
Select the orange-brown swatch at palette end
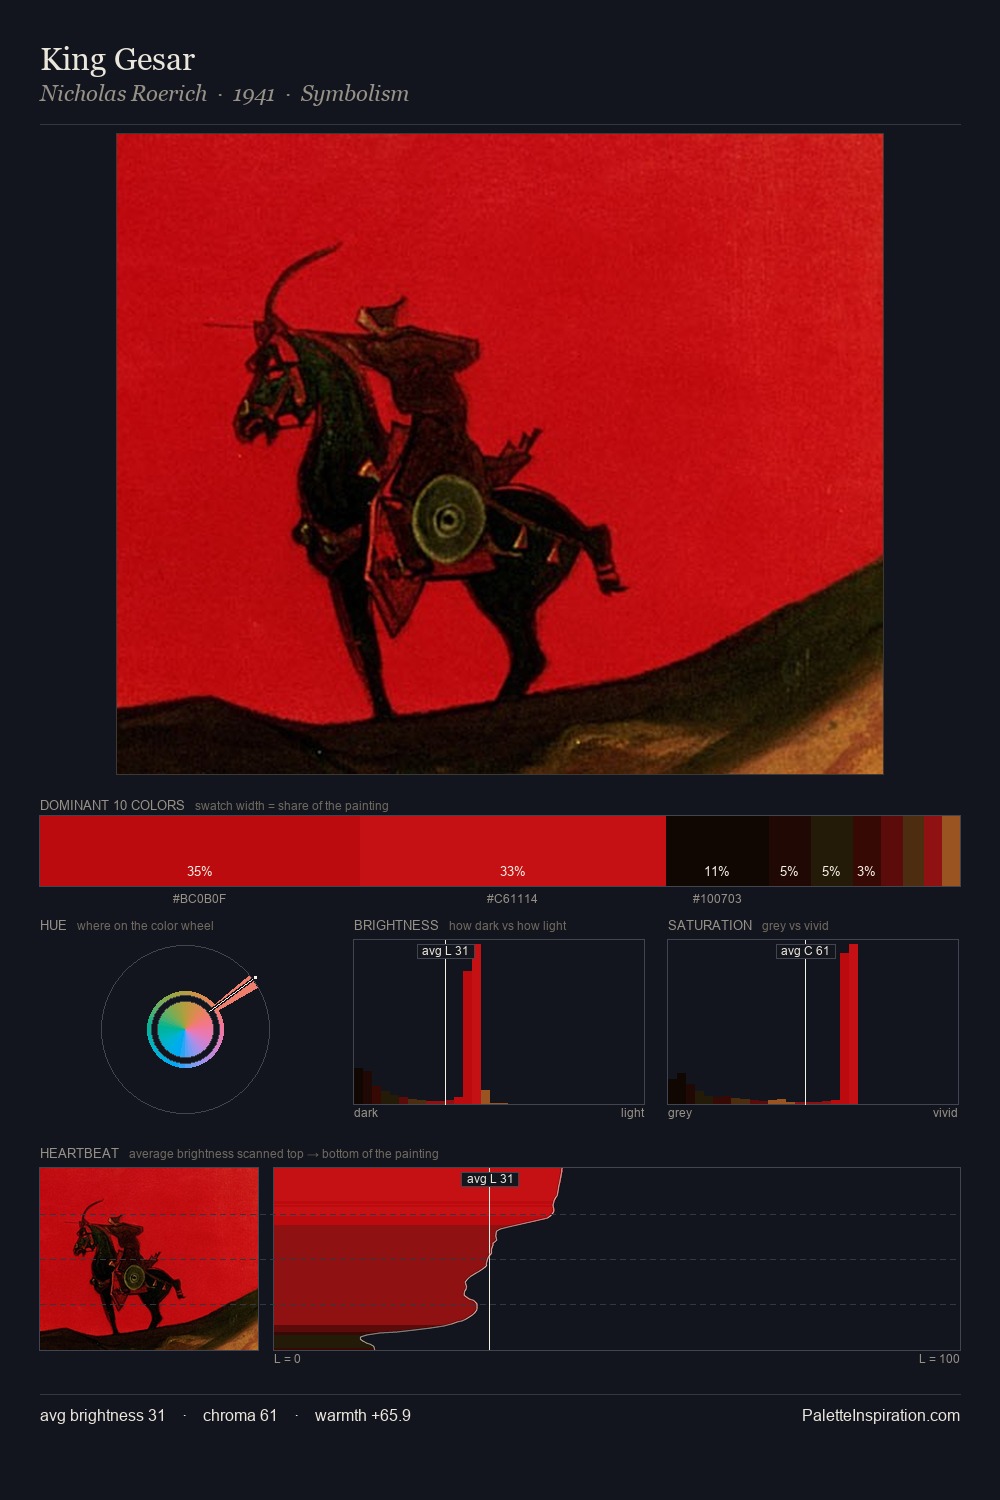951,851
